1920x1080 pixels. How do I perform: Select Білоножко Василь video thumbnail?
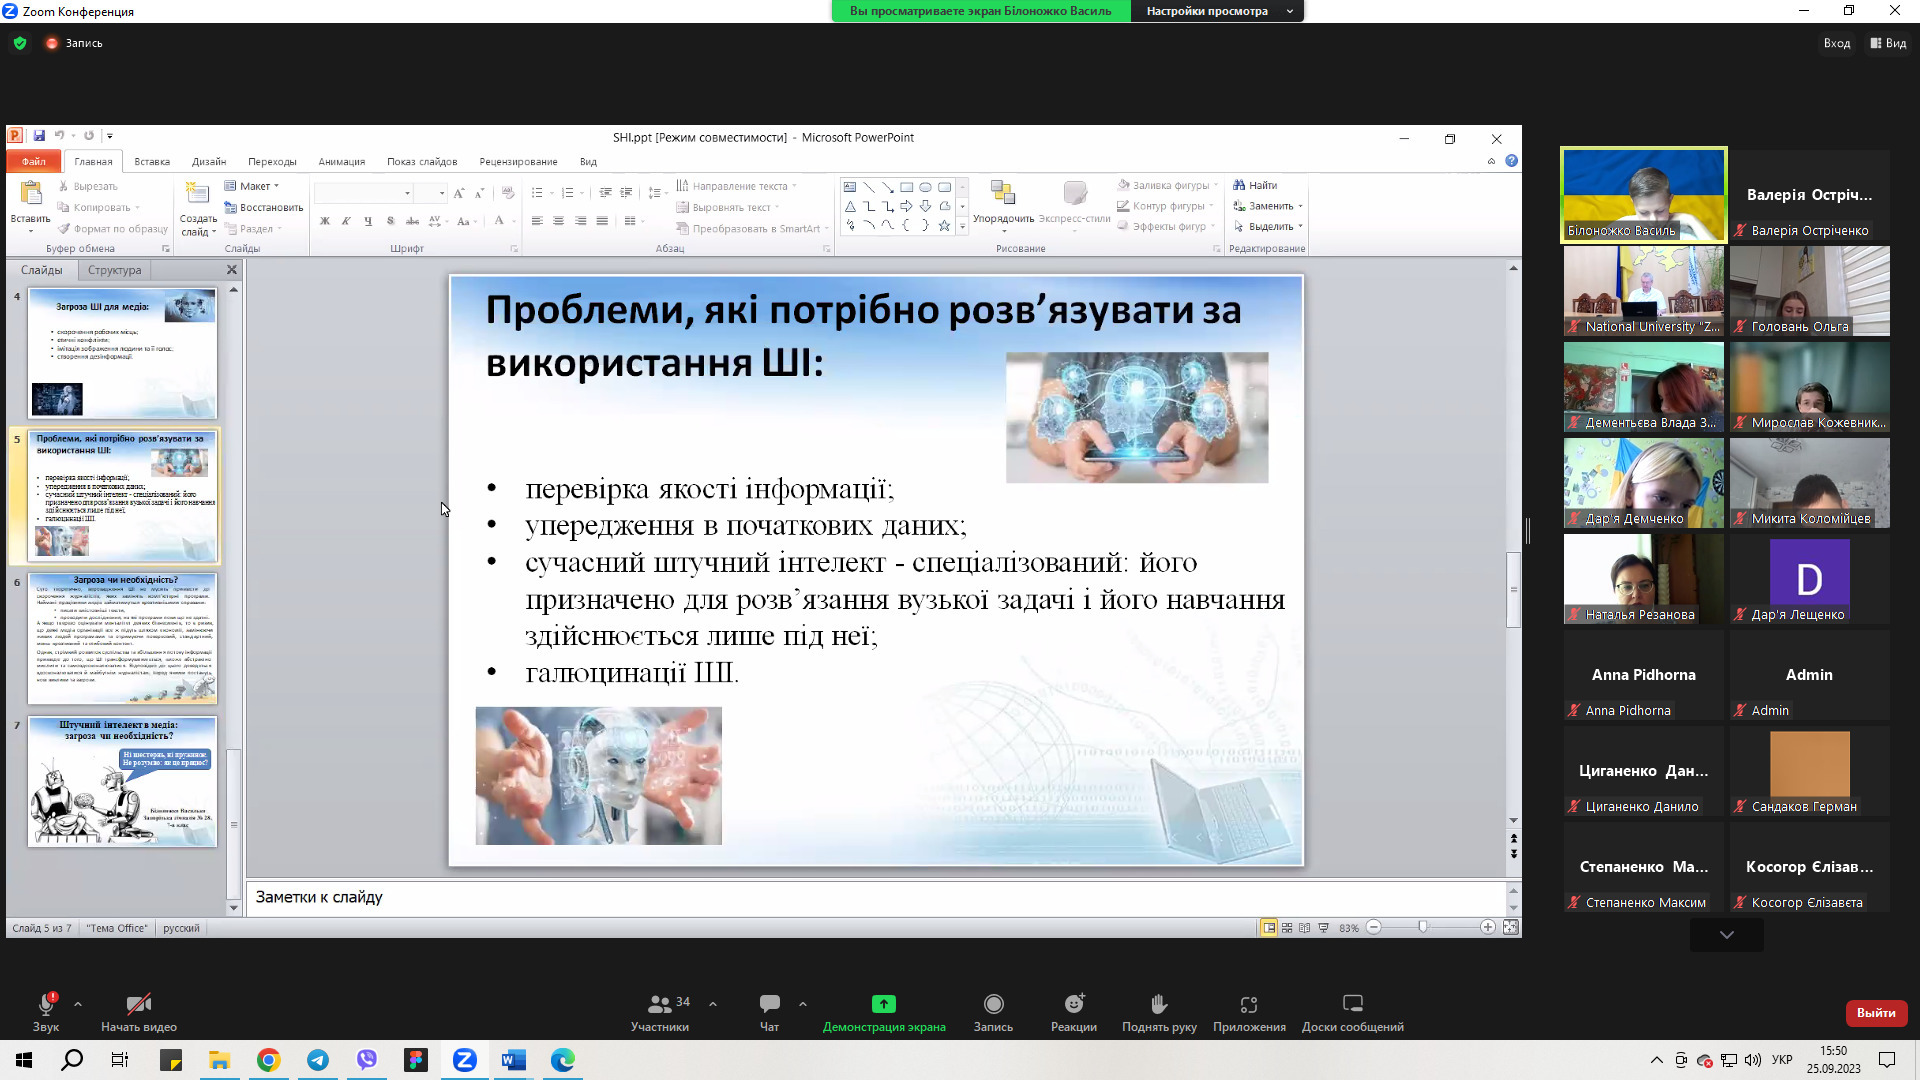tap(1644, 195)
